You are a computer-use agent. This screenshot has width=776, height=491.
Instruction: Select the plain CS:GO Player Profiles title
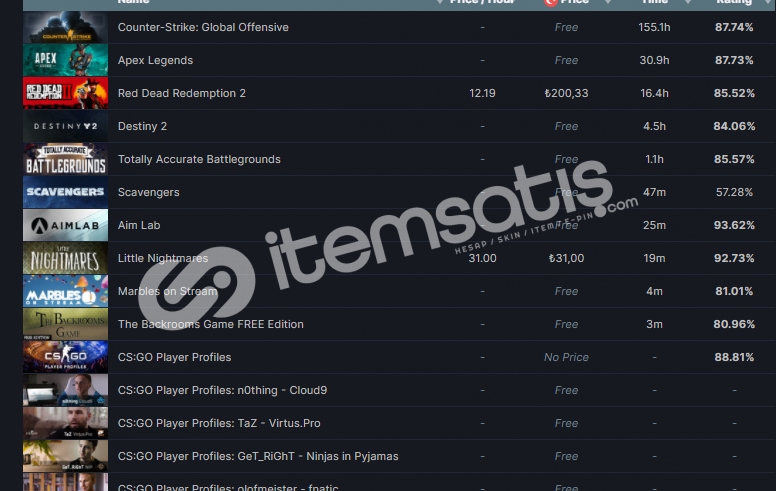pos(174,357)
